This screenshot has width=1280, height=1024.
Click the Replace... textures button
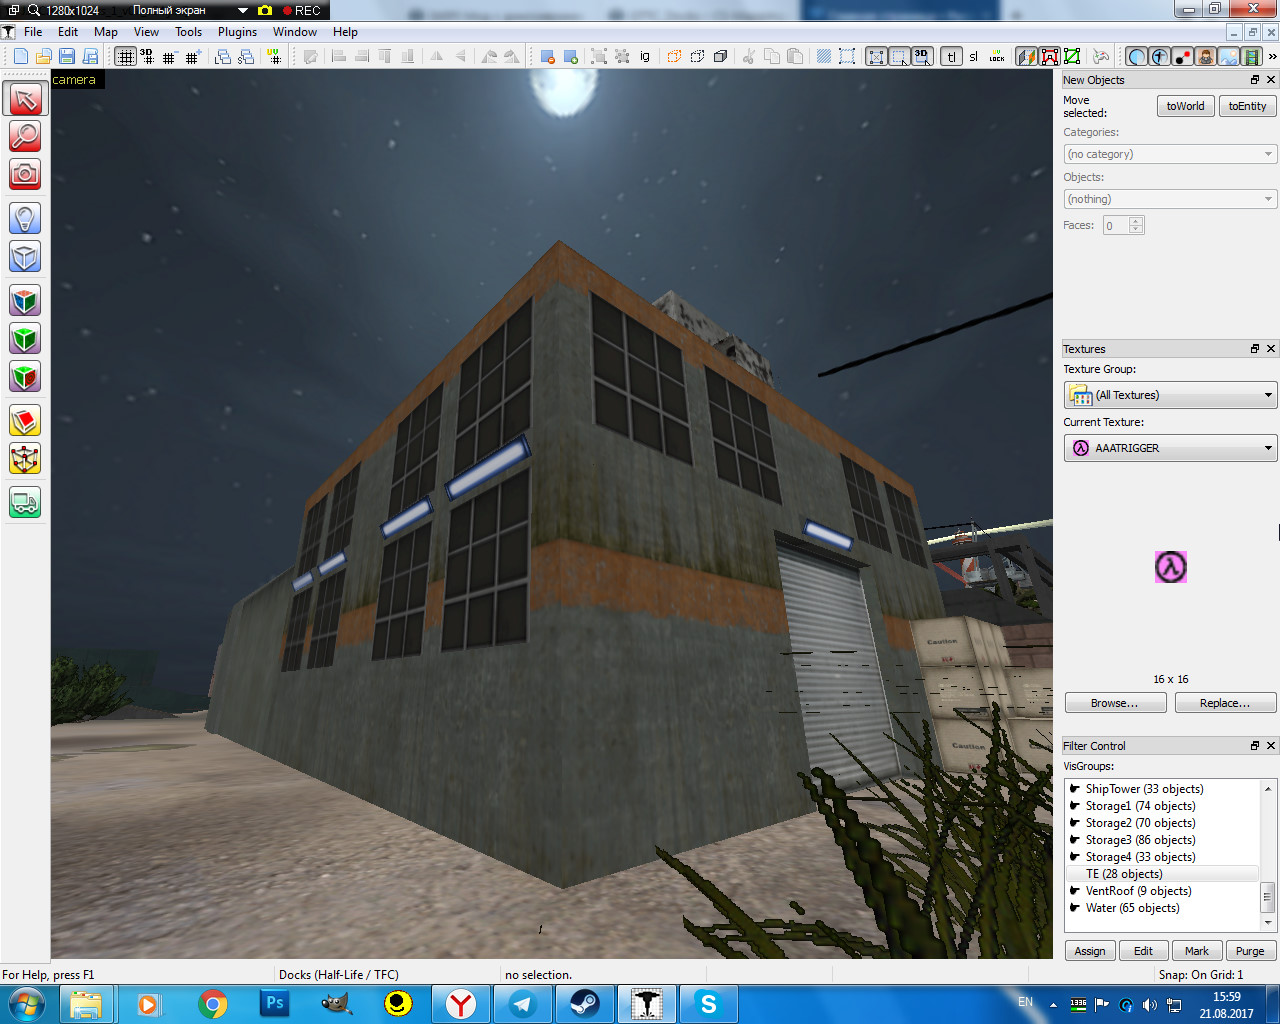coord(1225,703)
